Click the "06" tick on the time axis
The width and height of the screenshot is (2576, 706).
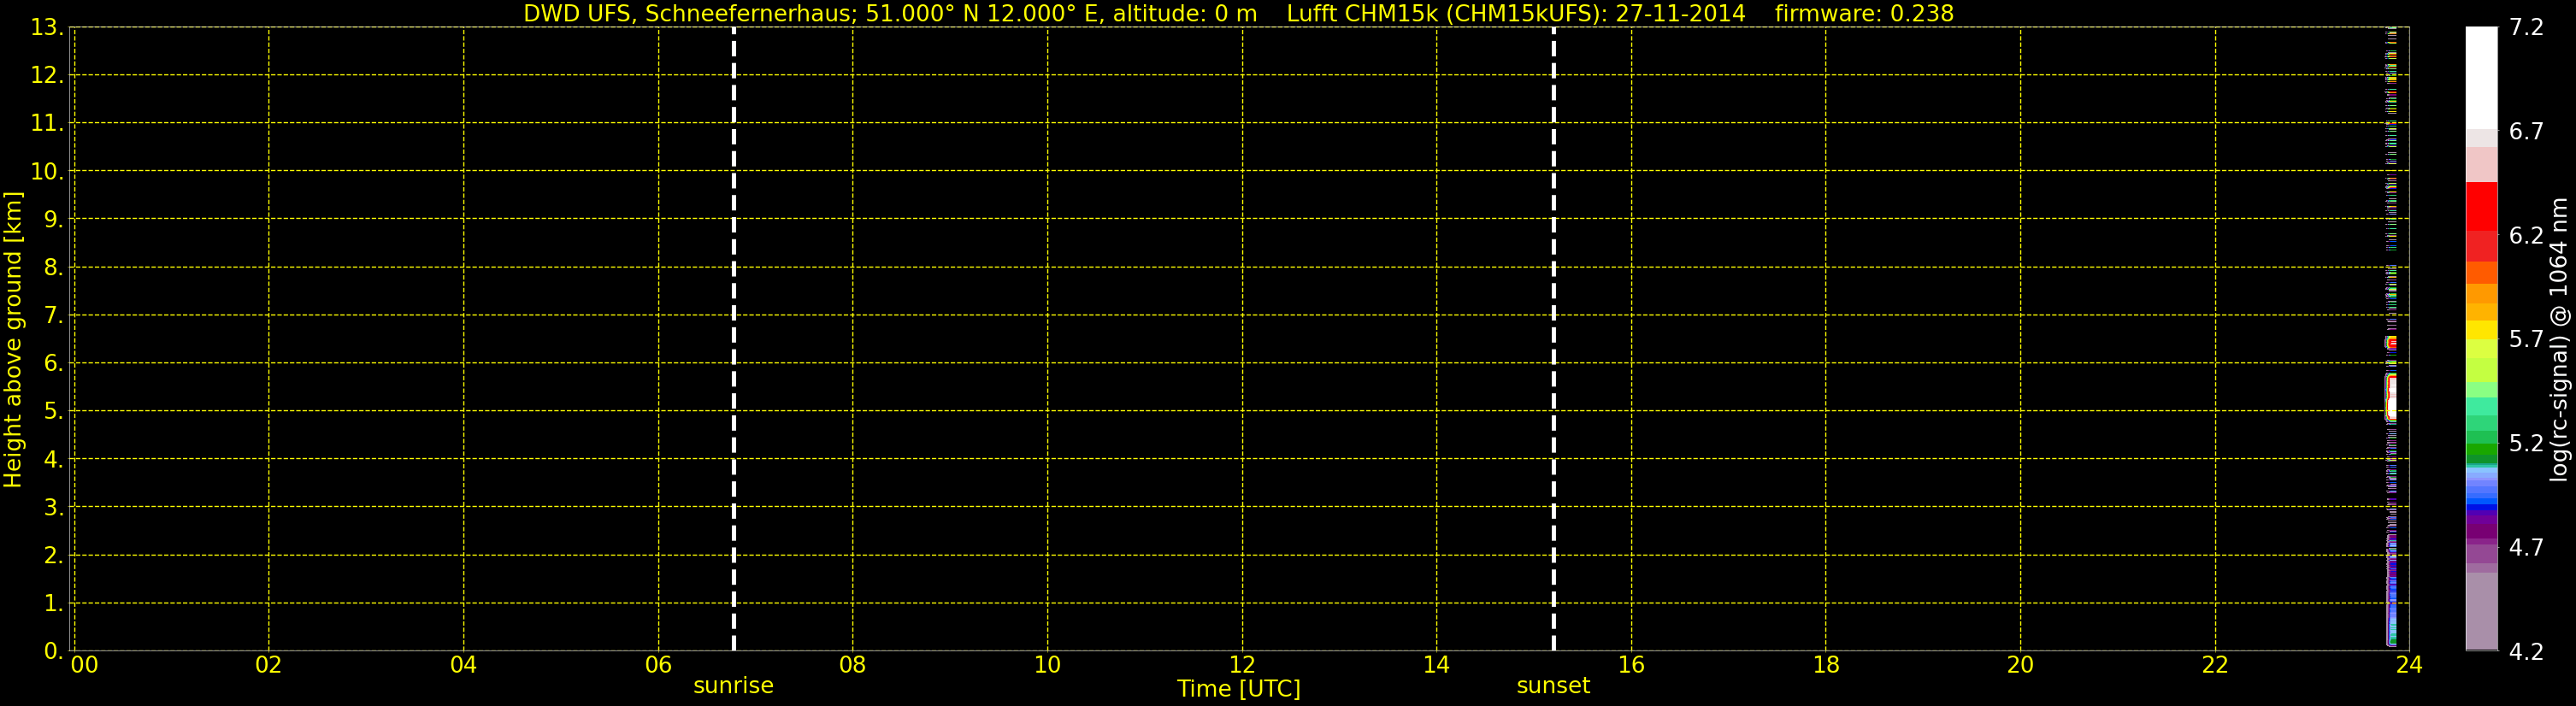click(658, 666)
